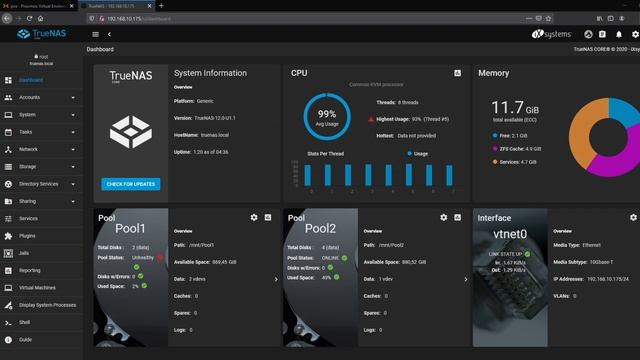Click the browser home button
This screenshot has width=640, height=360.
tap(40, 18)
